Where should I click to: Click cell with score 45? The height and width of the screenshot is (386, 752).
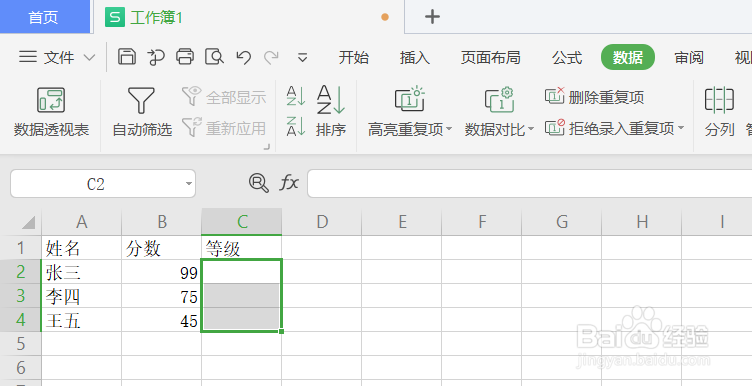click(x=162, y=320)
